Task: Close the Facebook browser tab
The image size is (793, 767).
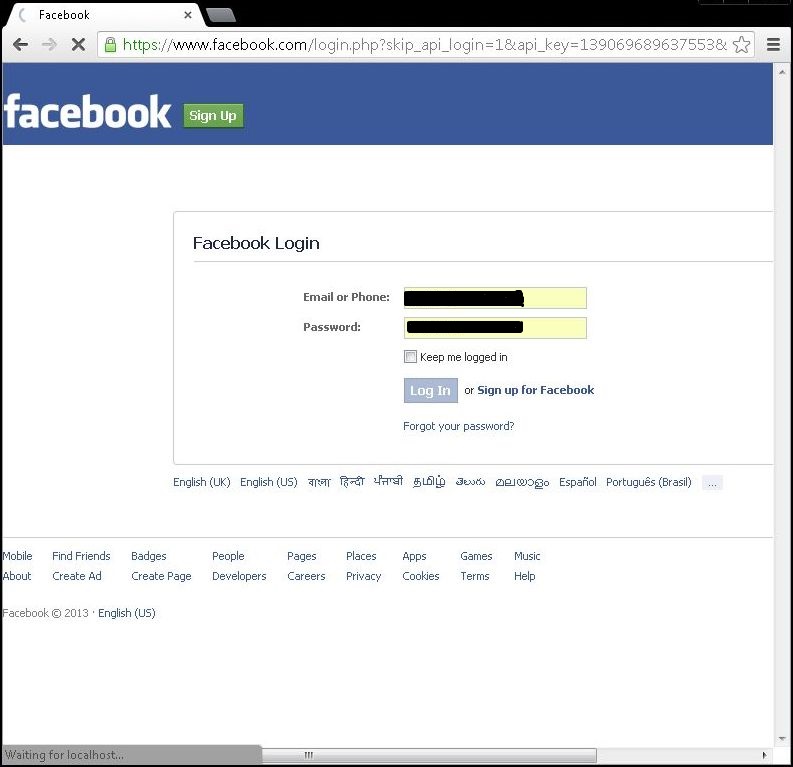Action: click(x=188, y=15)
